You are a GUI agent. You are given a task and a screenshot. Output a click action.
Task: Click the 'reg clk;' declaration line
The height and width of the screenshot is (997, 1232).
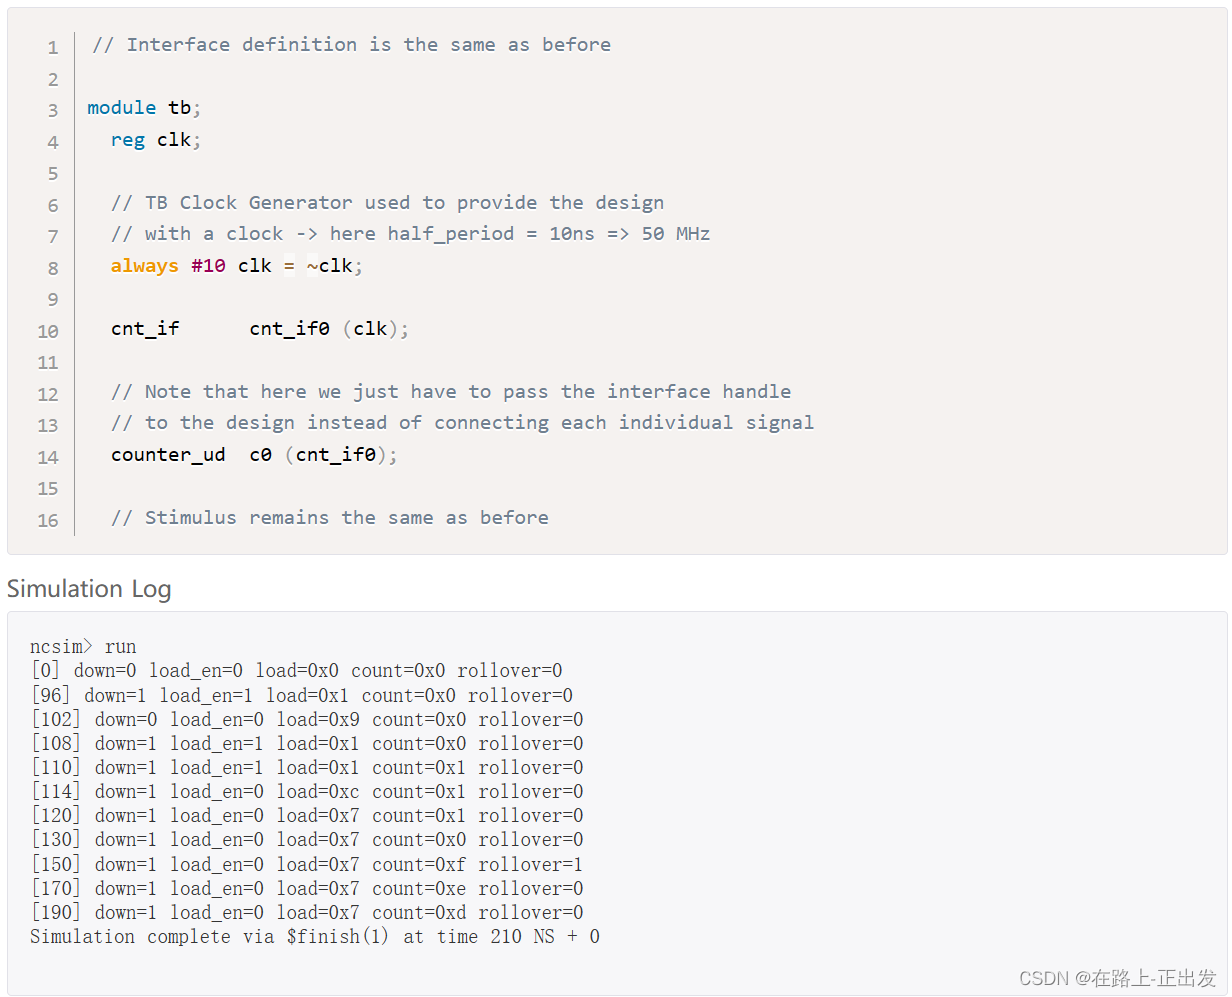click(x=156, y=140)
